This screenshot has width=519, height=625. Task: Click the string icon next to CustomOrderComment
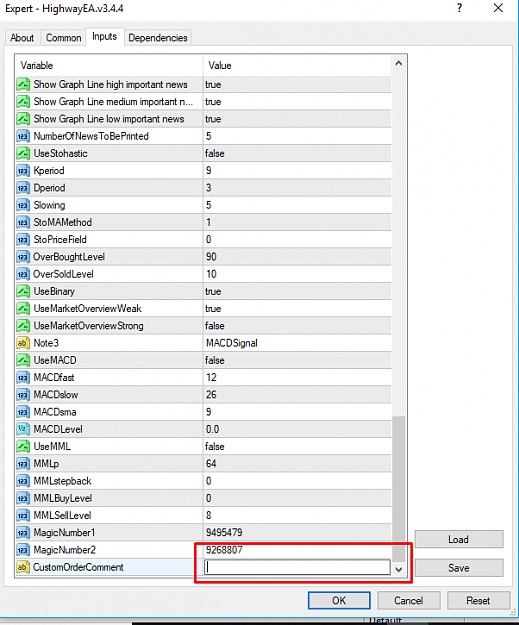coord(23,567)
